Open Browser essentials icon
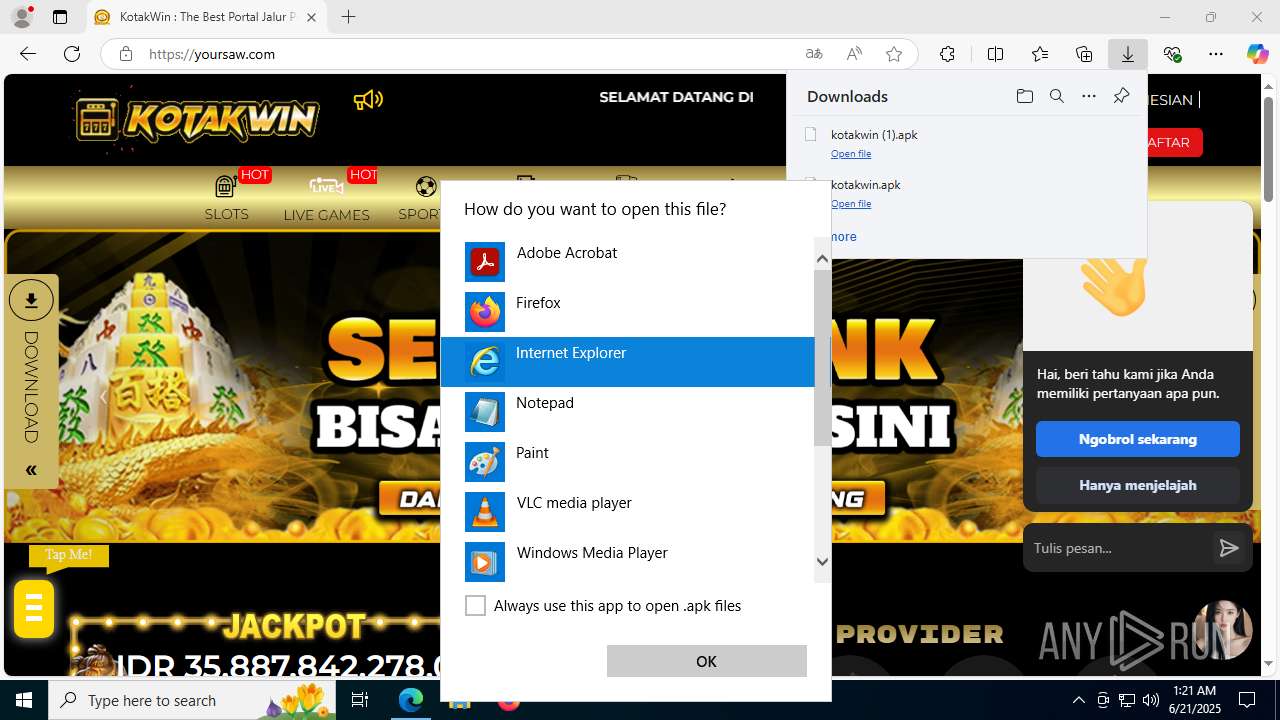 pos(1173,54)
